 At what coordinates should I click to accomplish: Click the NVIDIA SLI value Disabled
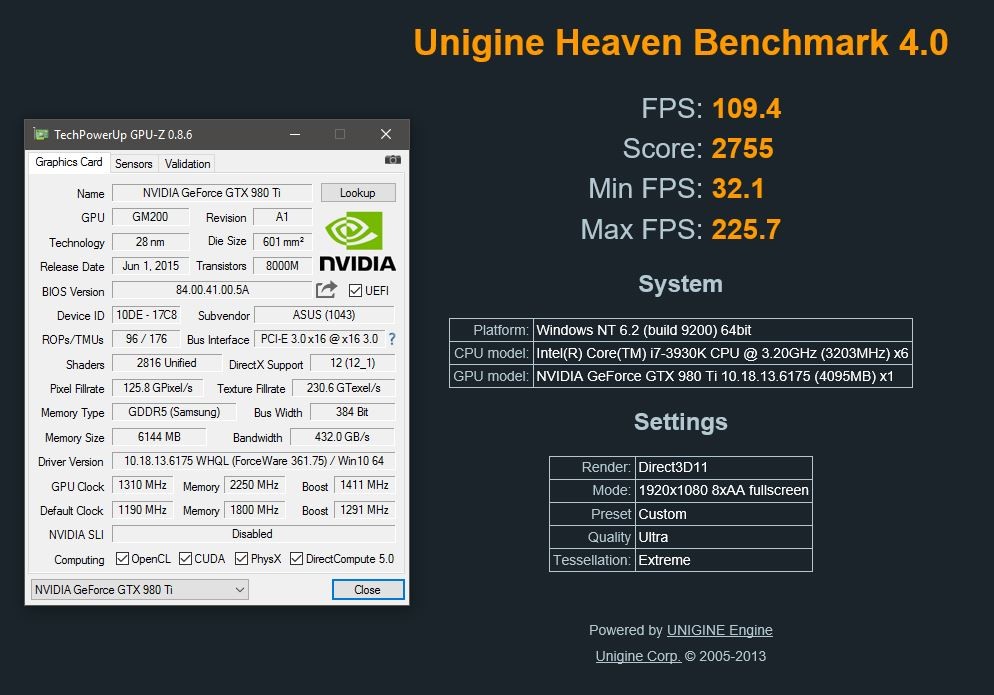pos(254,534)
